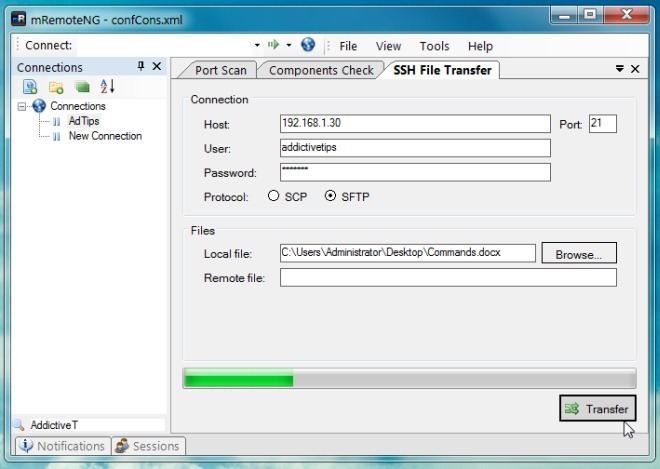Collapse the Connections tree root node
Image resolution: width=660 pixels, height=469 pixels.
(21, 106)
